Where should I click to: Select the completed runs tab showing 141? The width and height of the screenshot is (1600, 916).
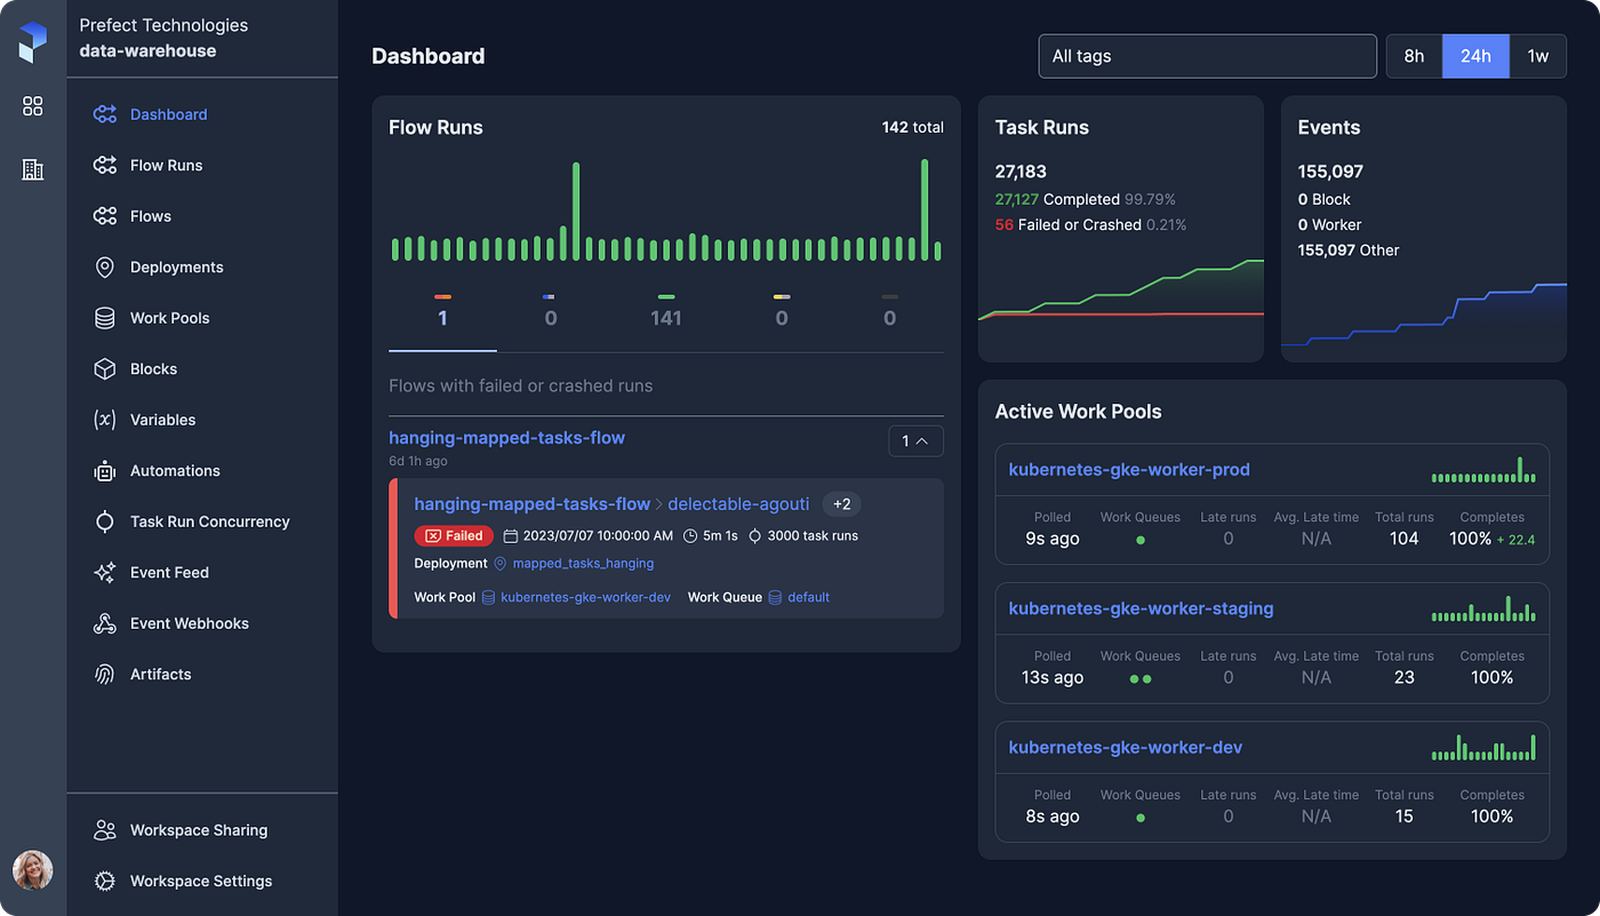(666, 318)
